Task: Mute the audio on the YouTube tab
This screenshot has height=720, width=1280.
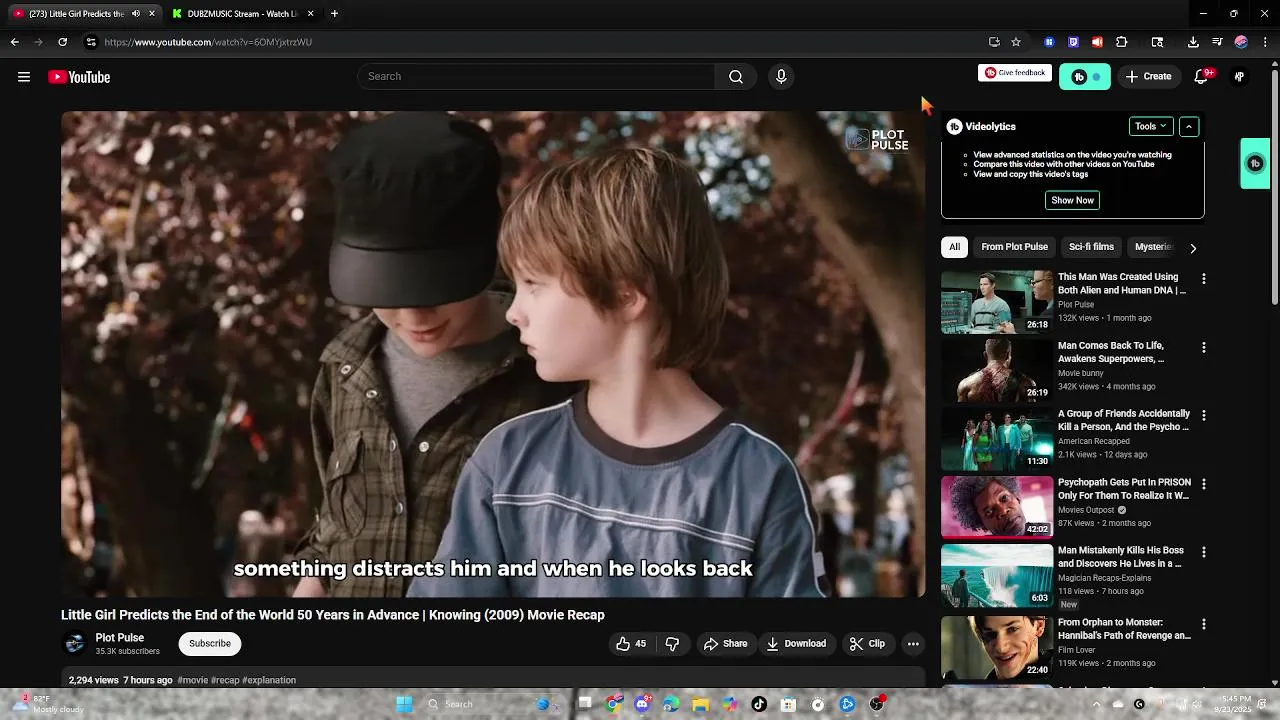Action: [x=136, y=14]
